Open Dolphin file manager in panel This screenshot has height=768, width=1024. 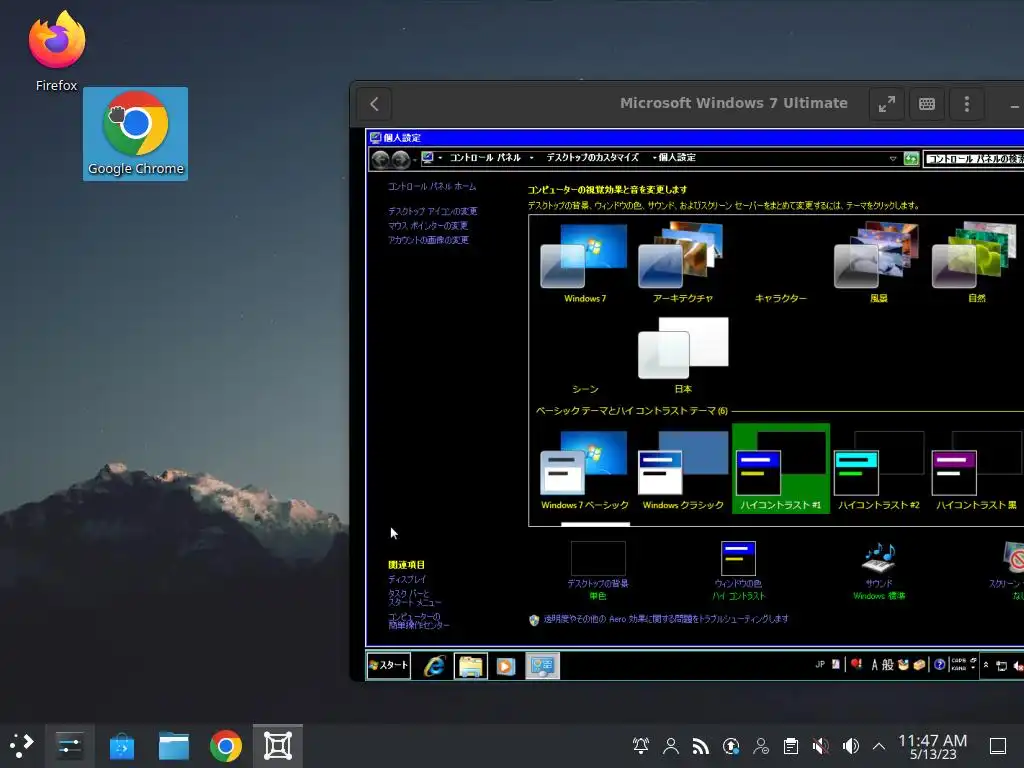(174, 746)
